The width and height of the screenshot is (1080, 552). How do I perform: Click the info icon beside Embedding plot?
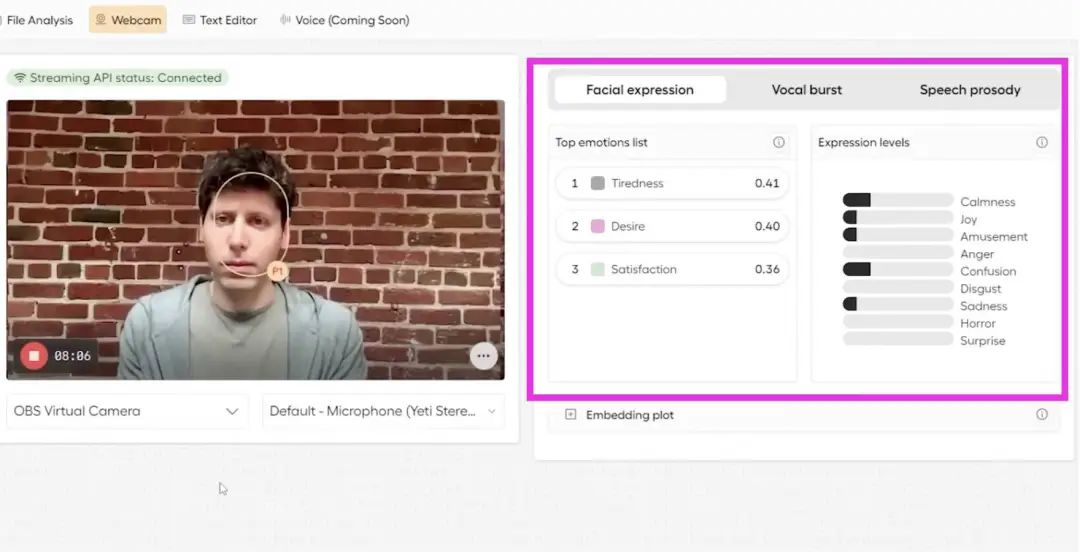(x=1041, y=414)
